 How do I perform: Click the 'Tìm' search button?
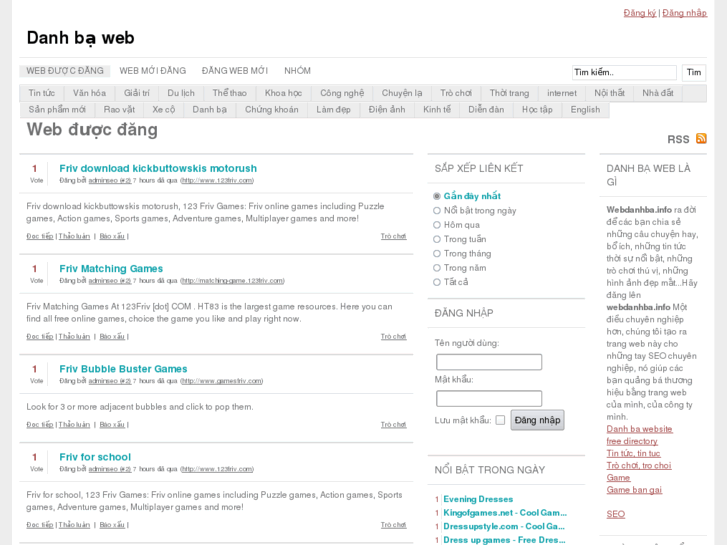point(694,72)
